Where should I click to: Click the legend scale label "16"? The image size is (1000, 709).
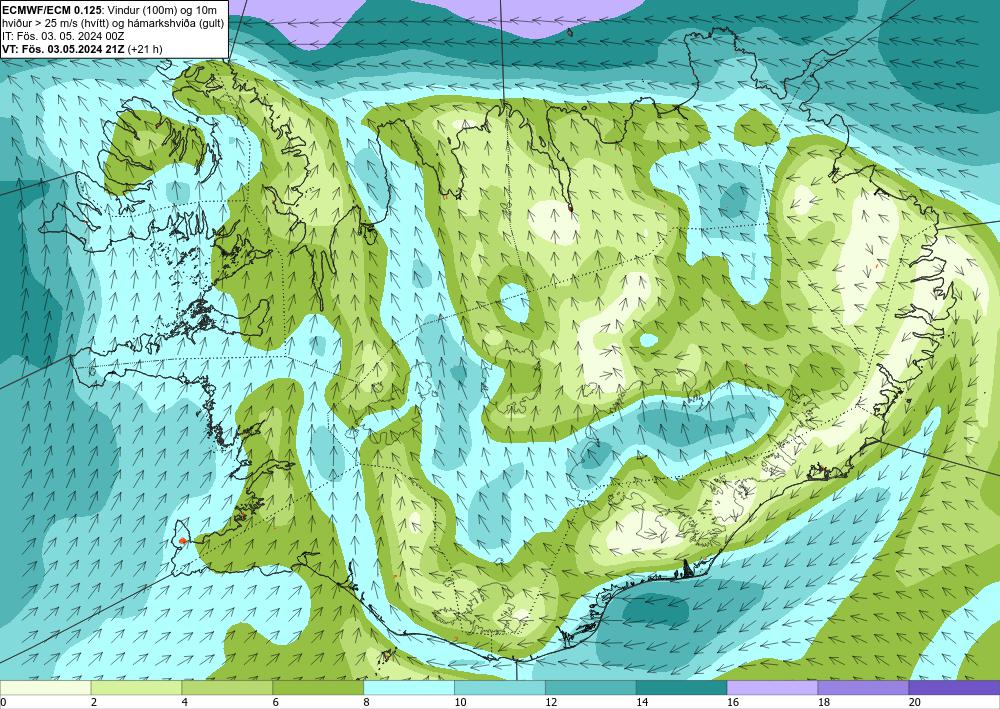click(x=733, y=703)
